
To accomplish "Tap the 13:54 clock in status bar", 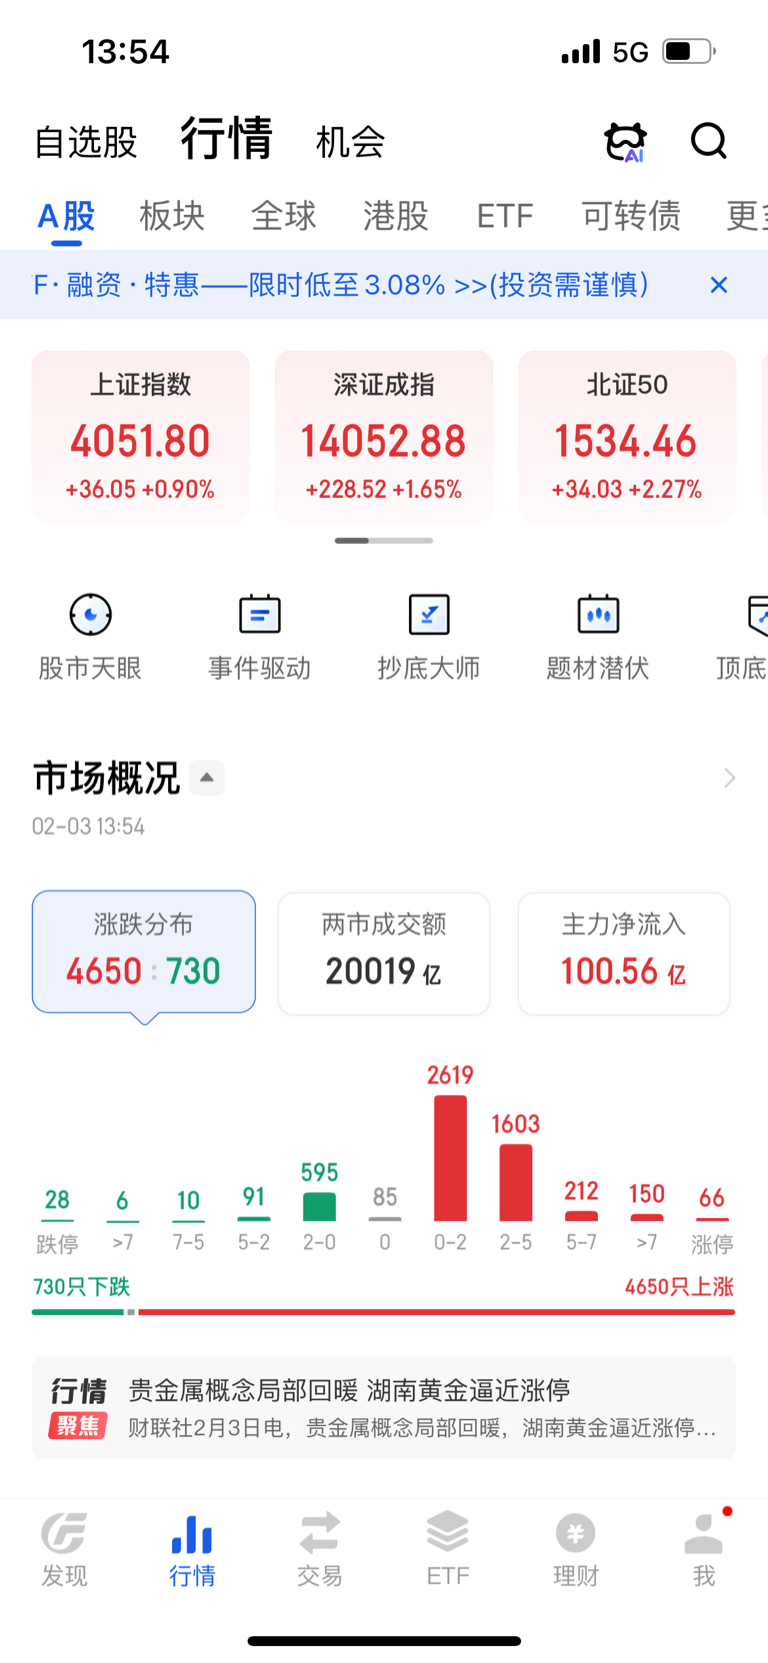I will (125, 51).
